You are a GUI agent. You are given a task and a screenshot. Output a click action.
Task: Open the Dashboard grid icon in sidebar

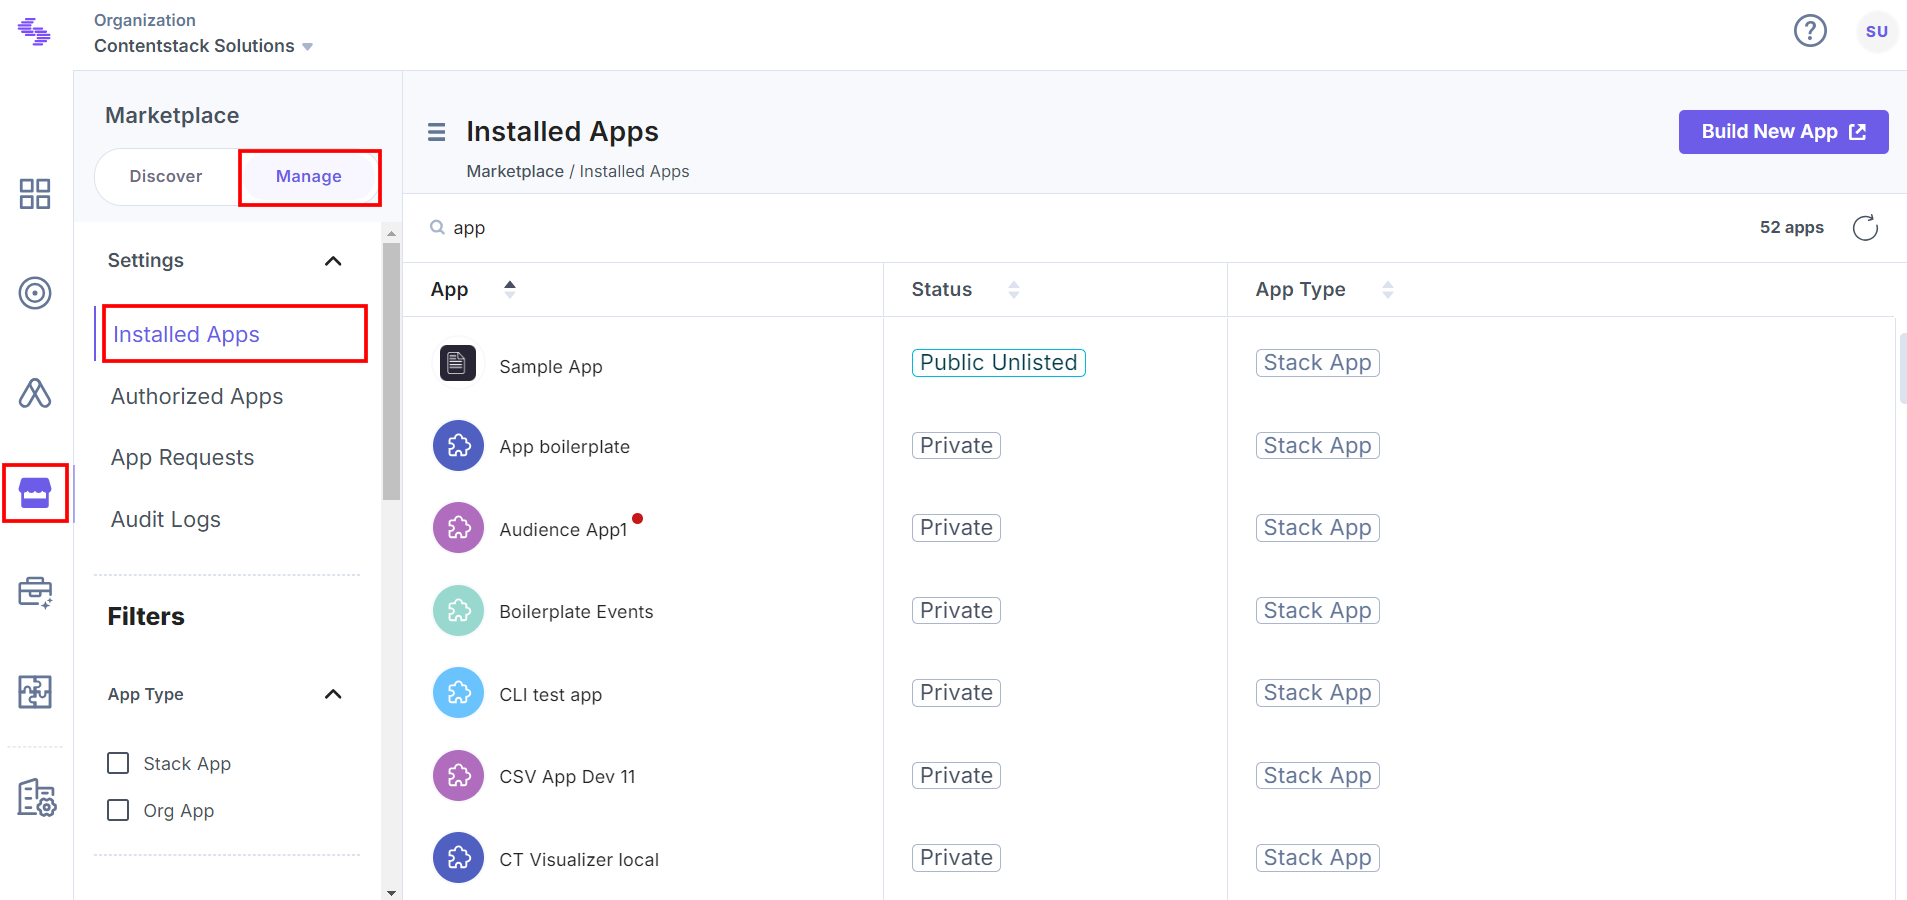tap(35, 194)
